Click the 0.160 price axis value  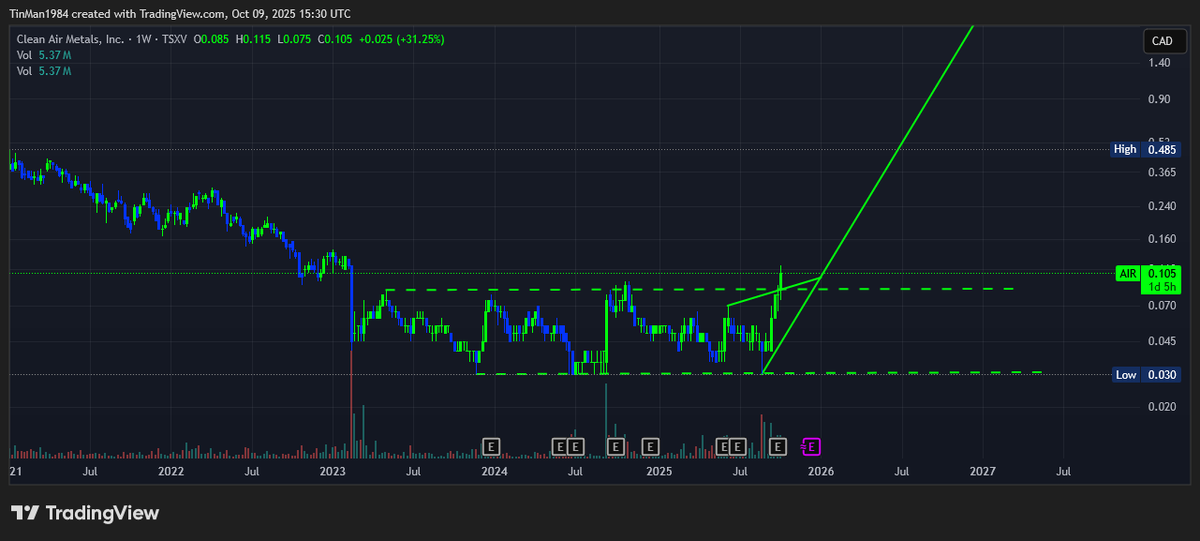(x=1162, y=239)
